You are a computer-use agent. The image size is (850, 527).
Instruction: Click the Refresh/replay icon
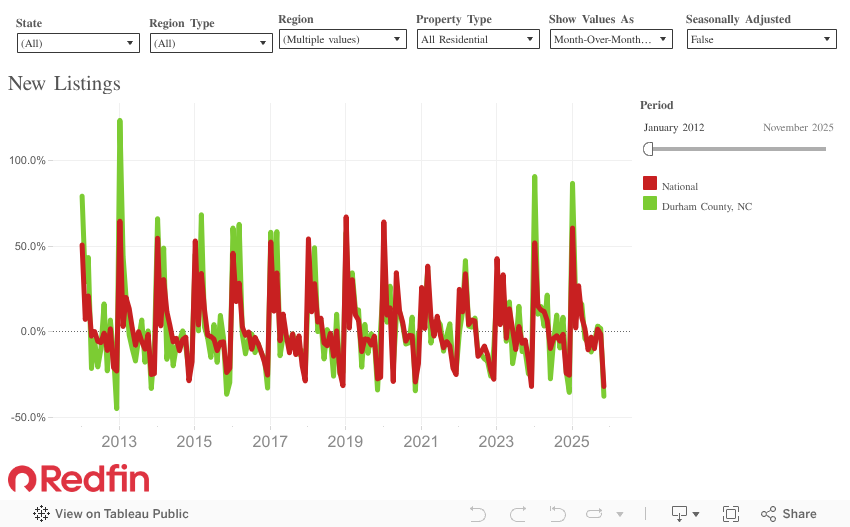click(595, 513)
